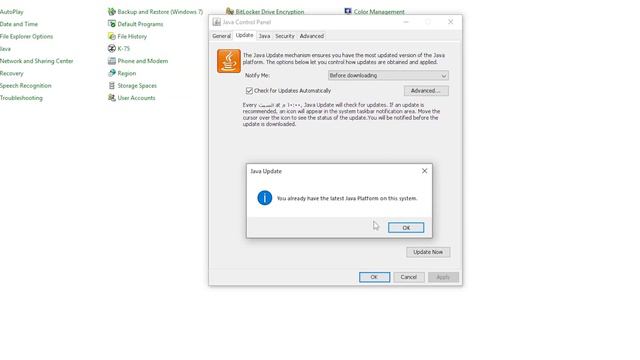Click the Java Update dialog title text
The image size is (640, 360).
[266, 171]
